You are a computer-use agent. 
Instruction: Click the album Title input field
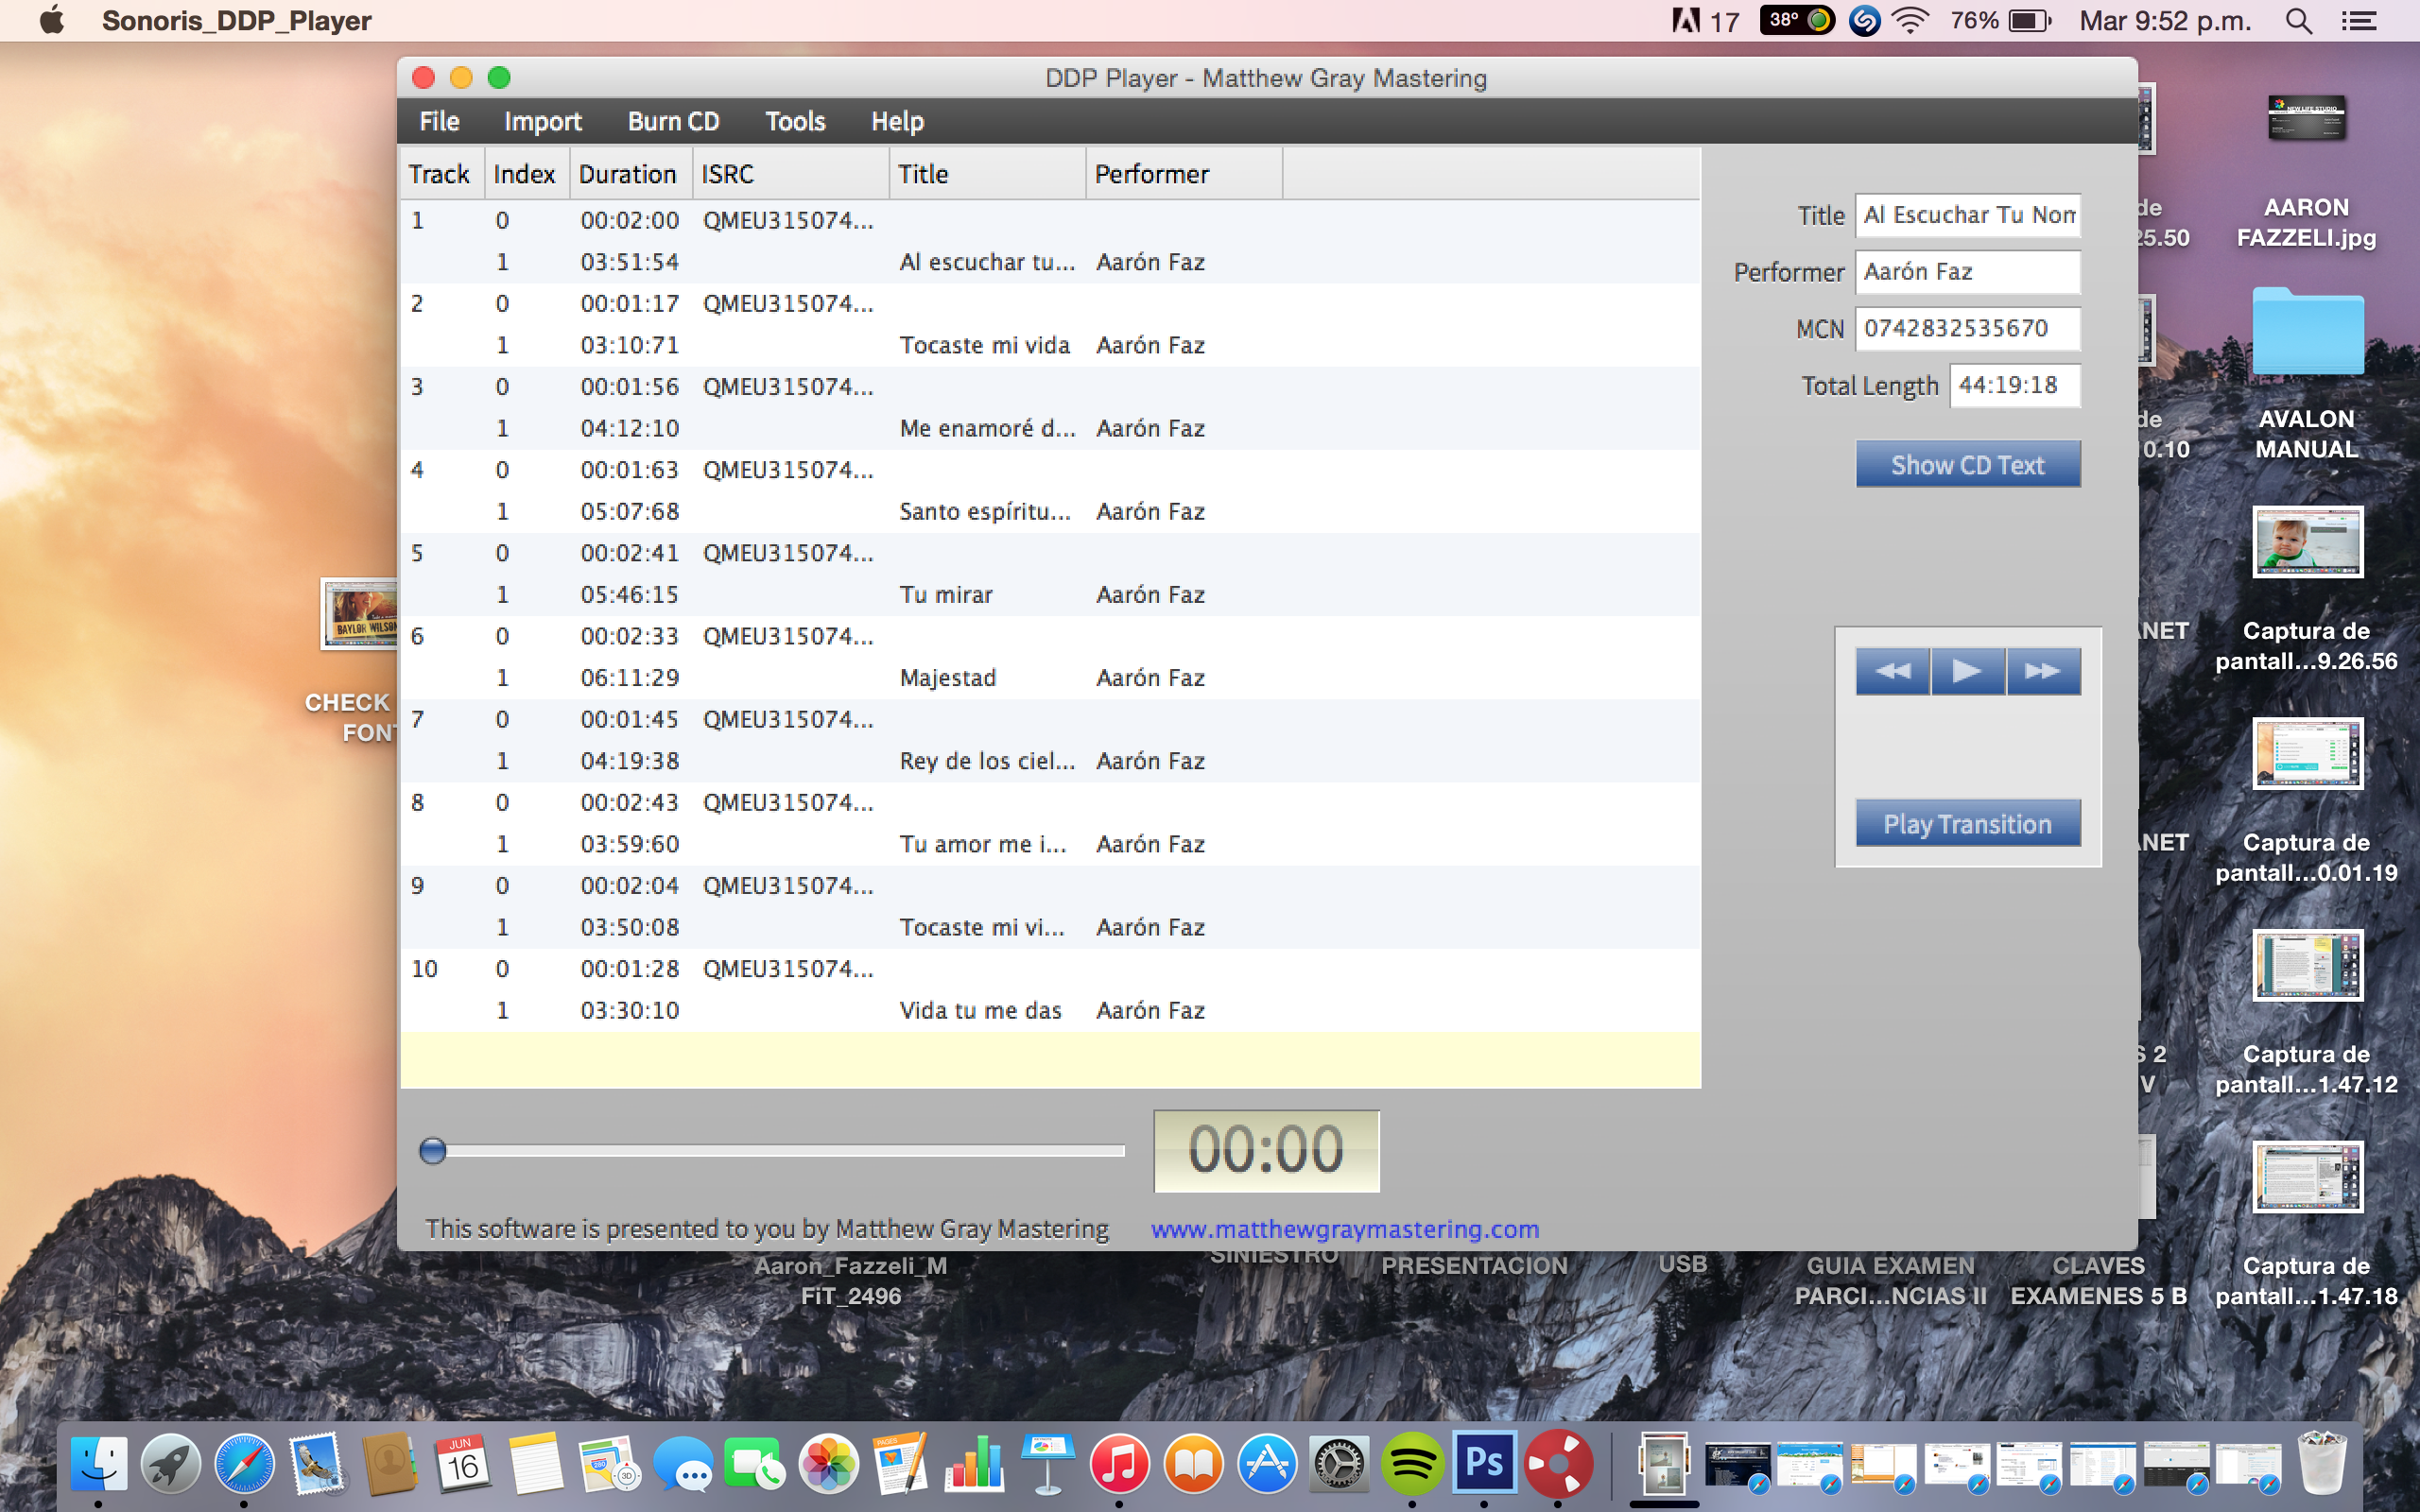click(1966, 216)
